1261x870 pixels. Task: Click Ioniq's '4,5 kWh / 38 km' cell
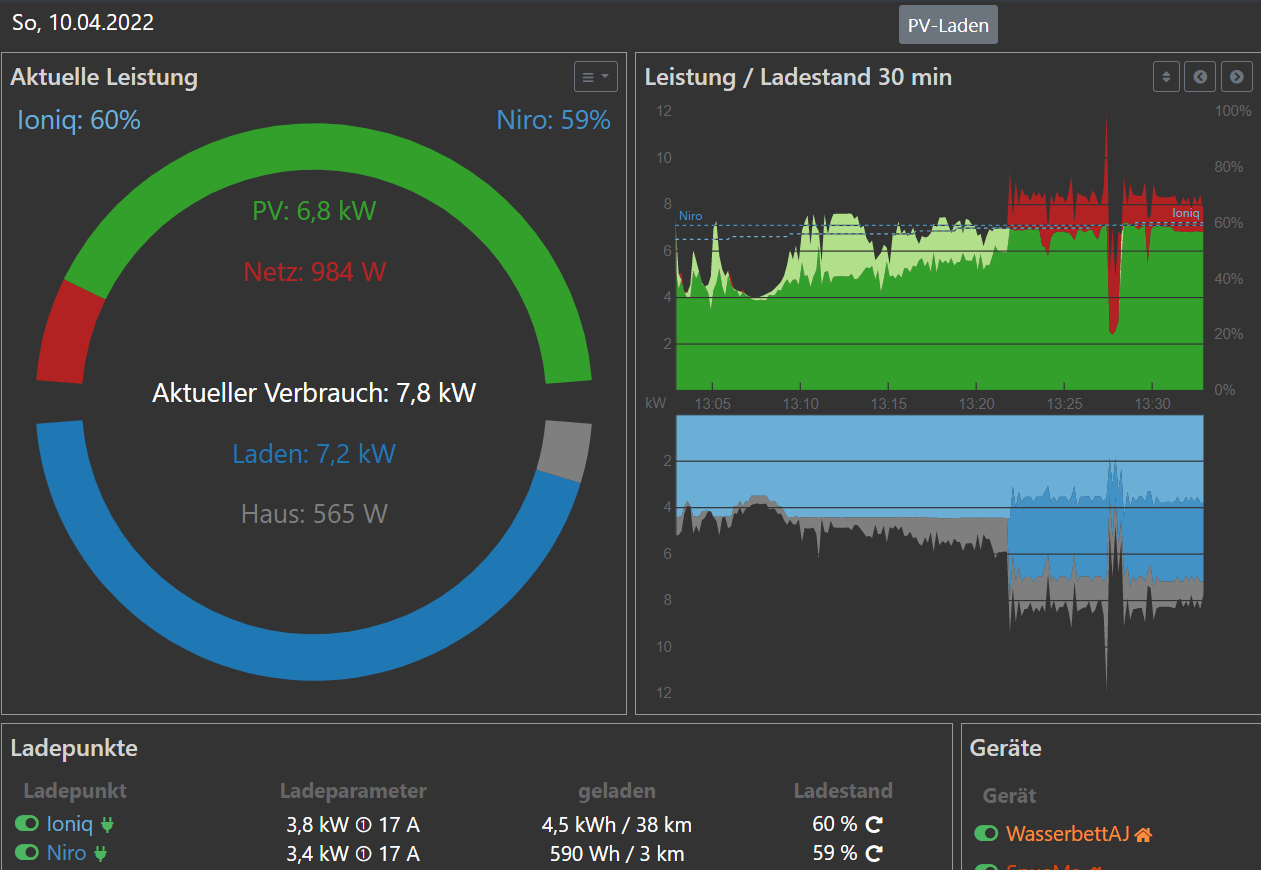pos(617,826)
